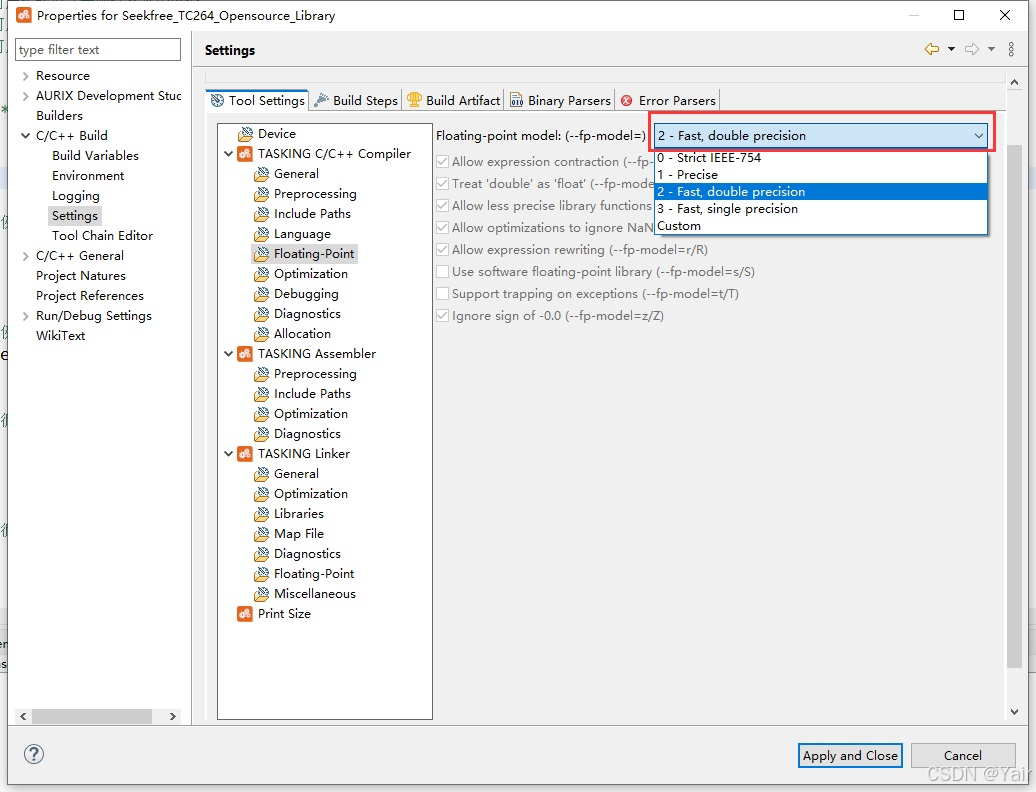The image size is (1036, 792).
Task: Click Apply and Close button
Action: [850, 755]
